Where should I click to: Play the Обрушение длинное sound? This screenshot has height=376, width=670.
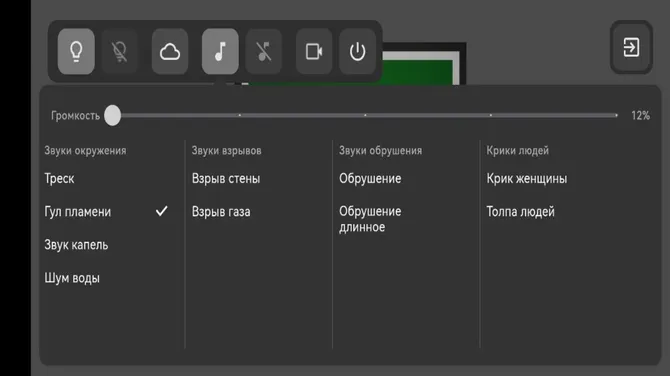click(370, 219)
